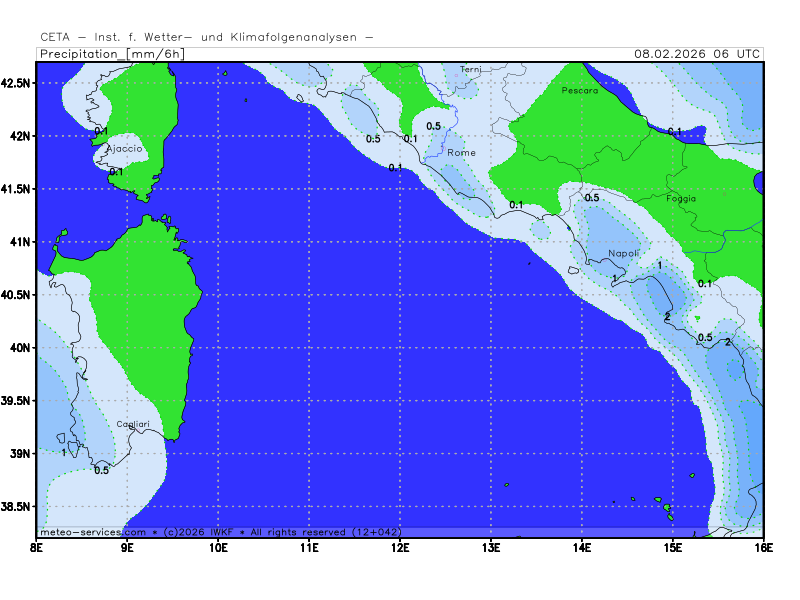Click the Cagliari city label
Viewport: 800px width, 600px height.
tap(133, 425)
